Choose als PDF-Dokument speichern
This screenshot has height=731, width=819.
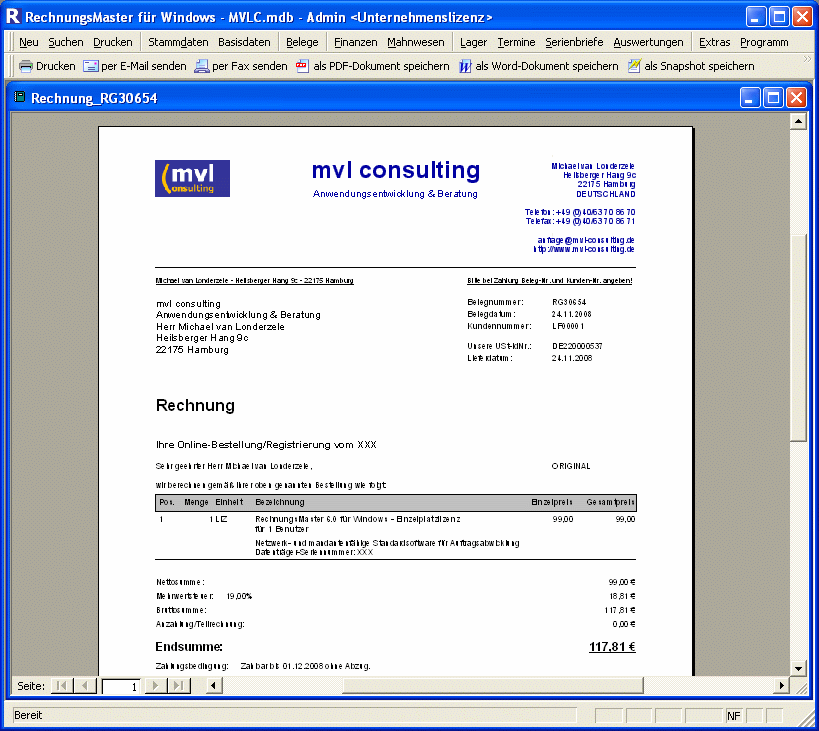click(381, 66)
